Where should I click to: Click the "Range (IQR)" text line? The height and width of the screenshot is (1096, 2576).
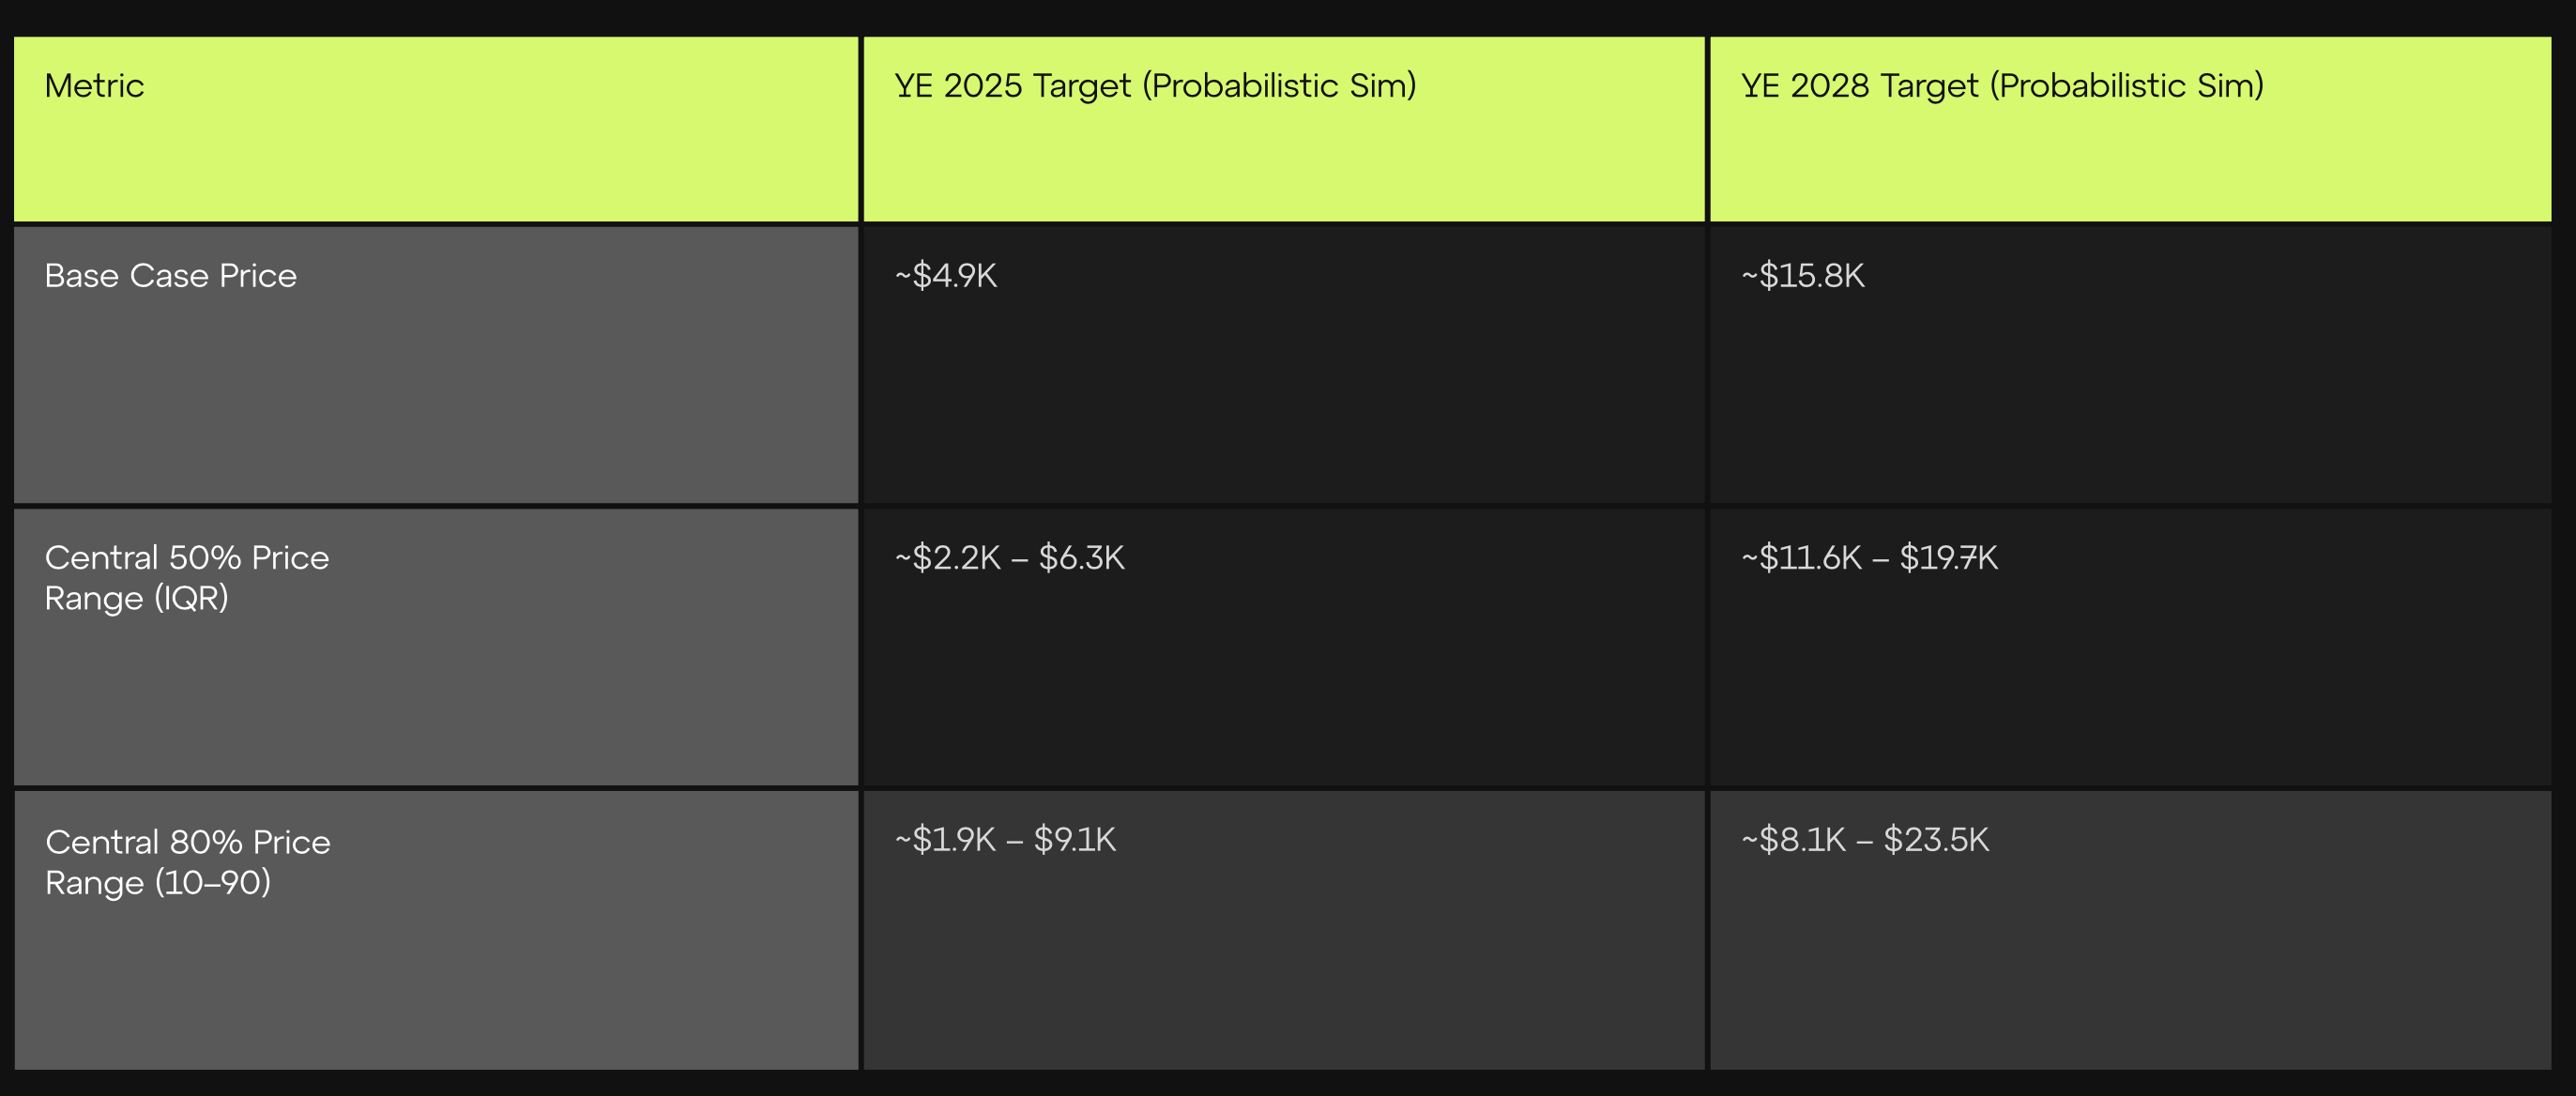click(x=136, y=598)
